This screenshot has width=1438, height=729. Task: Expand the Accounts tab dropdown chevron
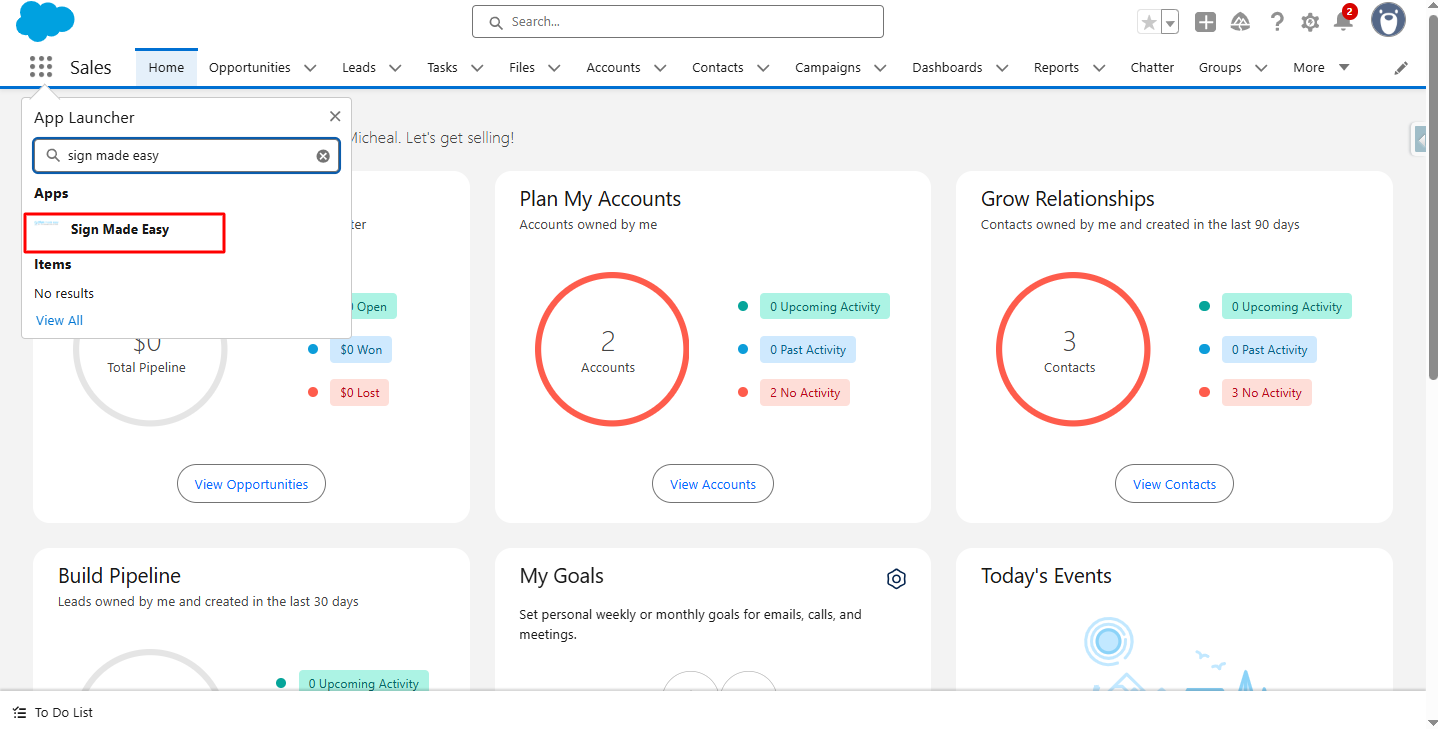coord(660,68)
